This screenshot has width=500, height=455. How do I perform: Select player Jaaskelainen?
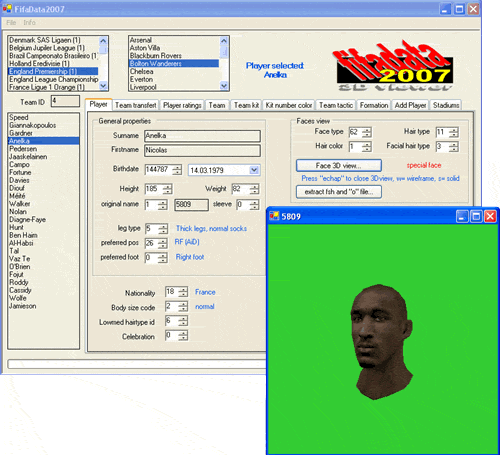28,157
